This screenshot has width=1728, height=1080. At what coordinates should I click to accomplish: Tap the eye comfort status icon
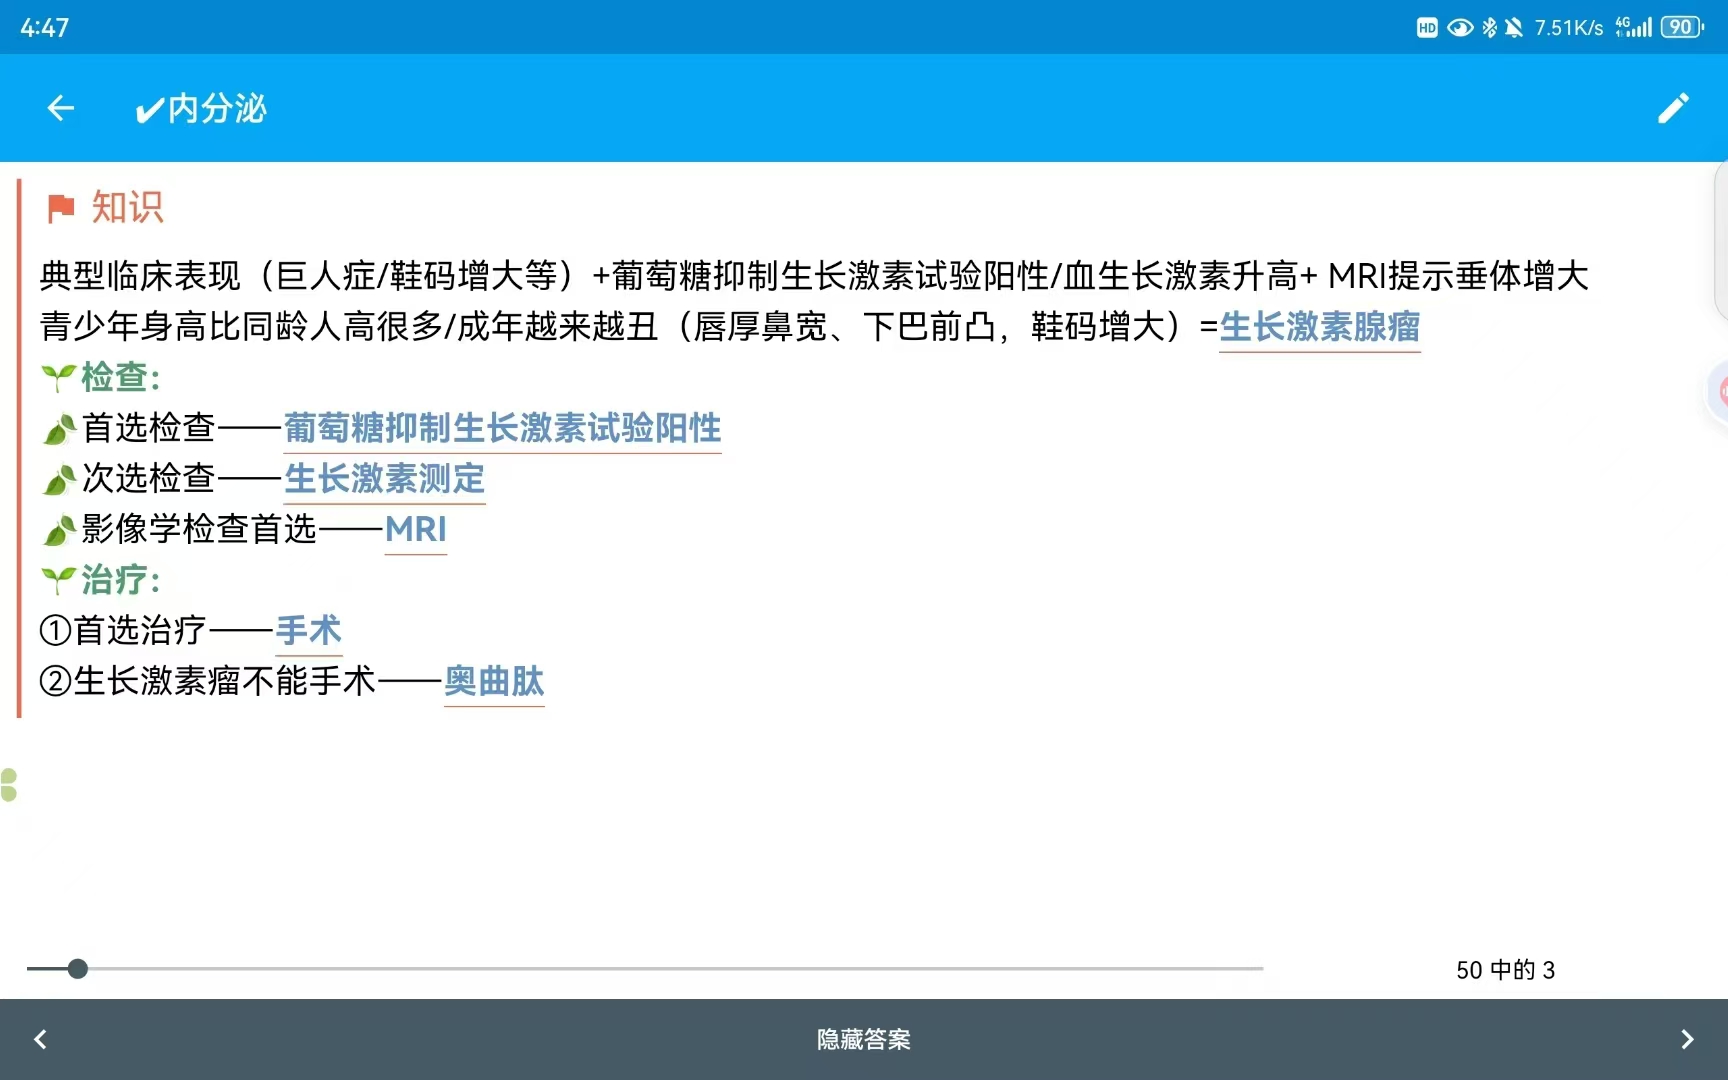(x=1460, y=27)
